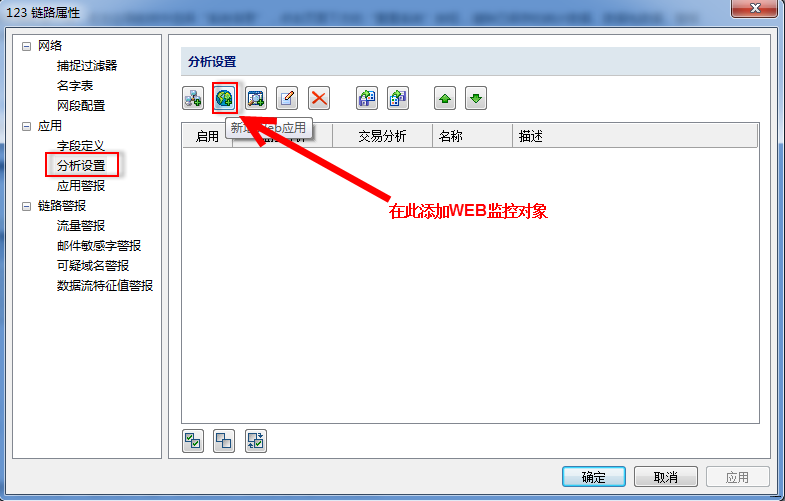Click the new signature application icon
Screen dimensions: 785x501
256,98
